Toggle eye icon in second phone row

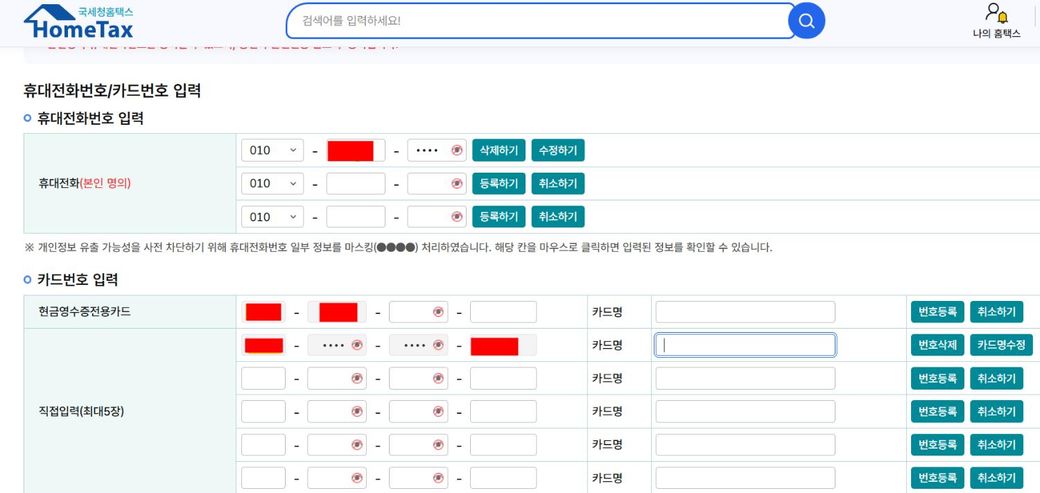click(457, 184)
